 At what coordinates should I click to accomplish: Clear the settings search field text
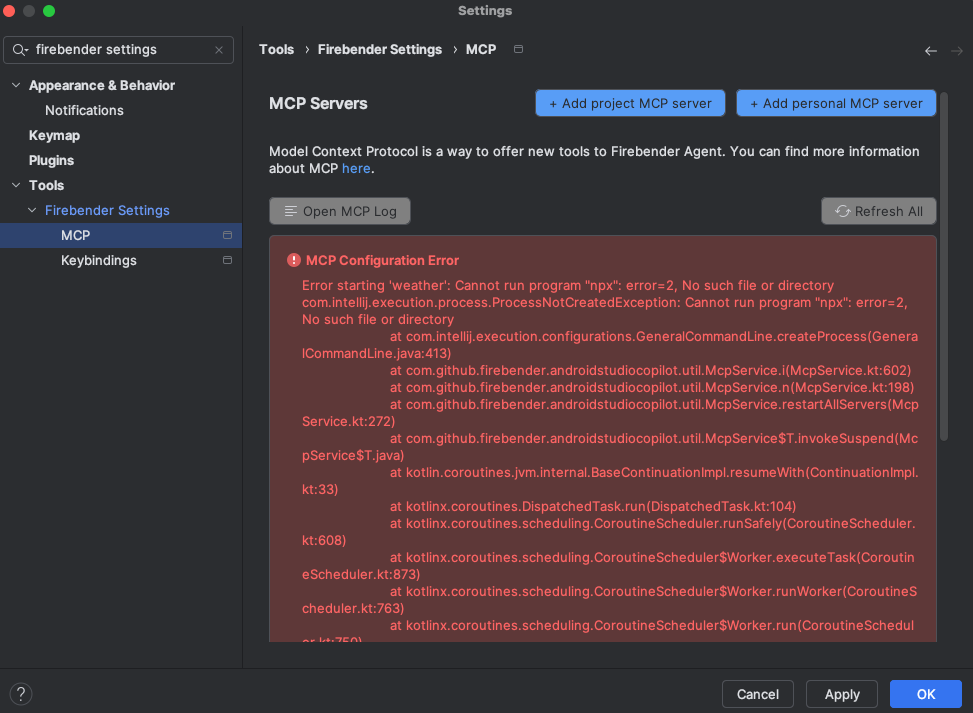(218, 50)
